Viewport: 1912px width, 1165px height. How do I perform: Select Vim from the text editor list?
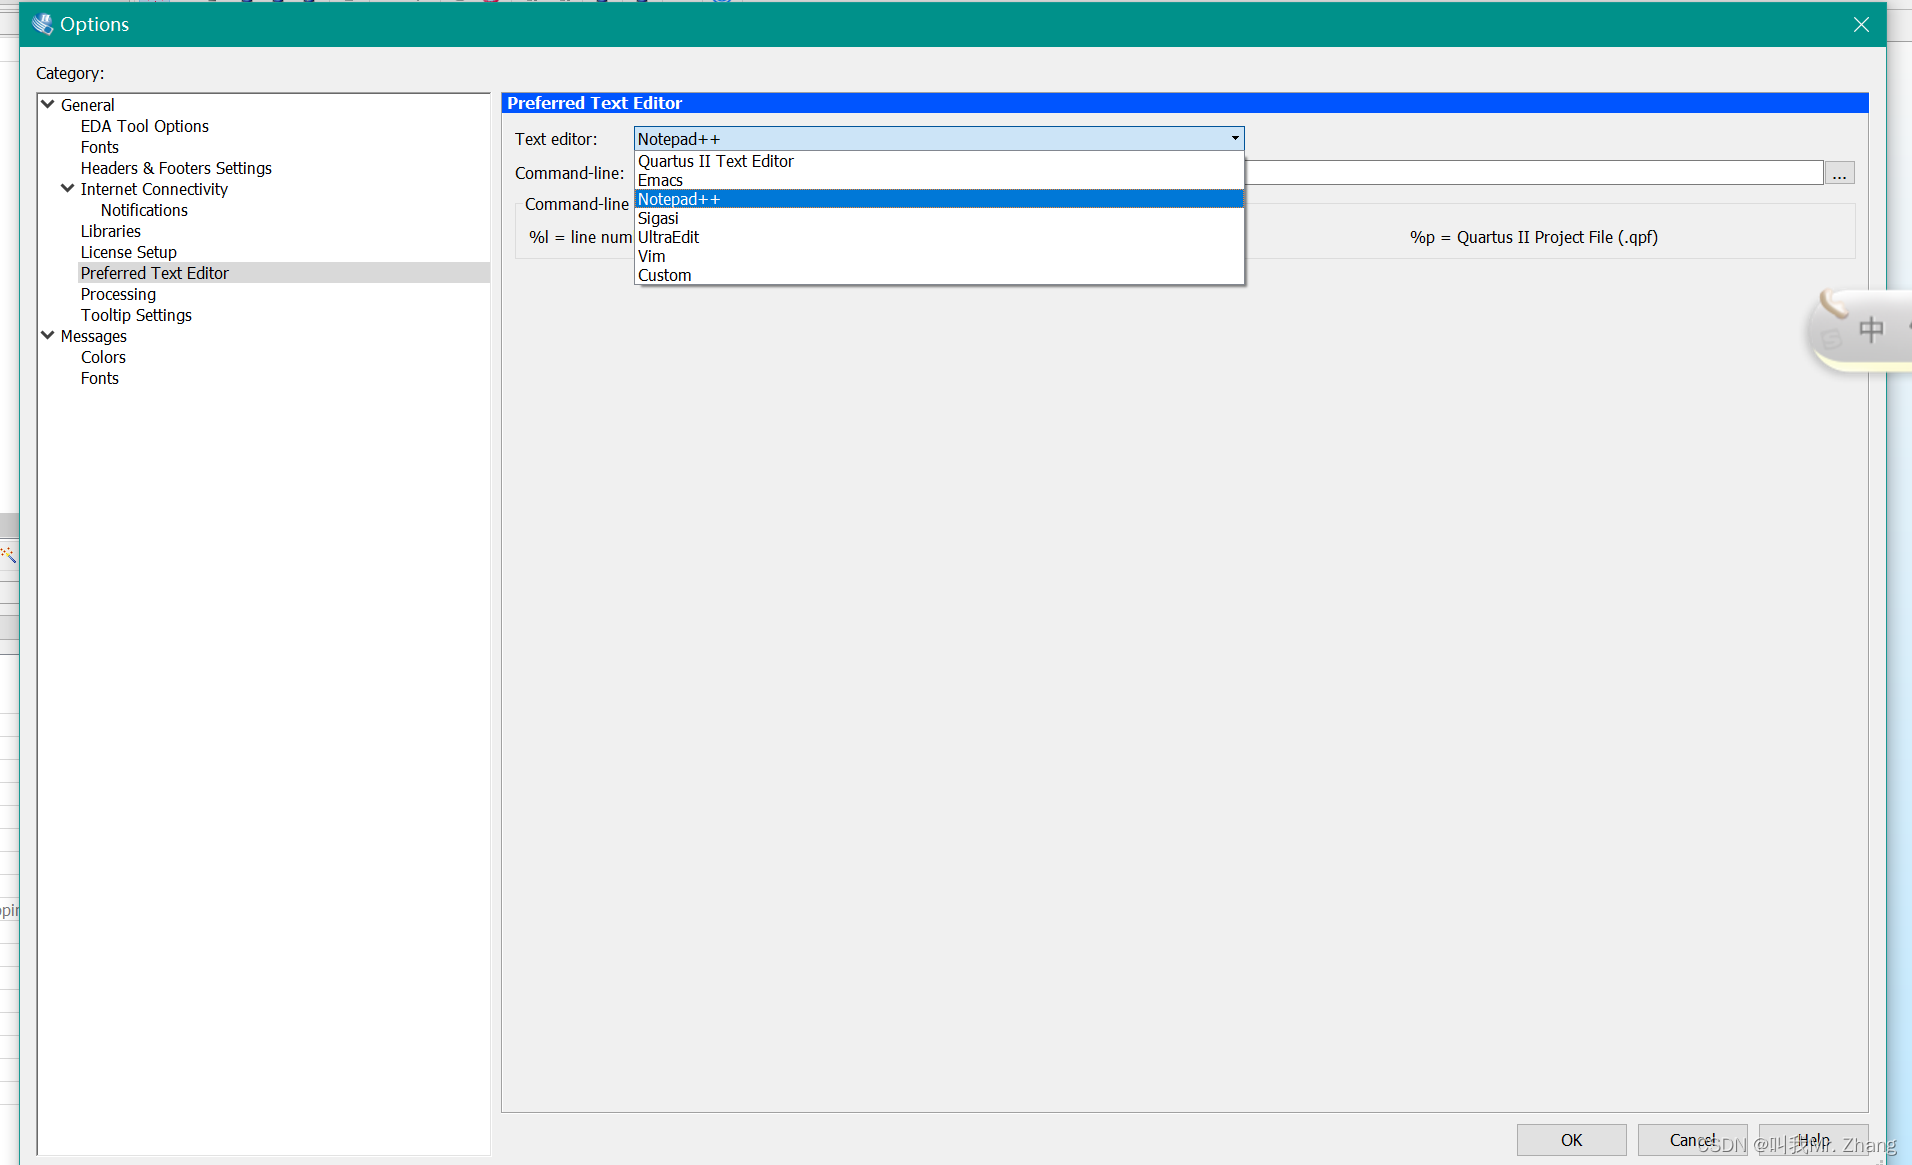click(x=651, y=256)
